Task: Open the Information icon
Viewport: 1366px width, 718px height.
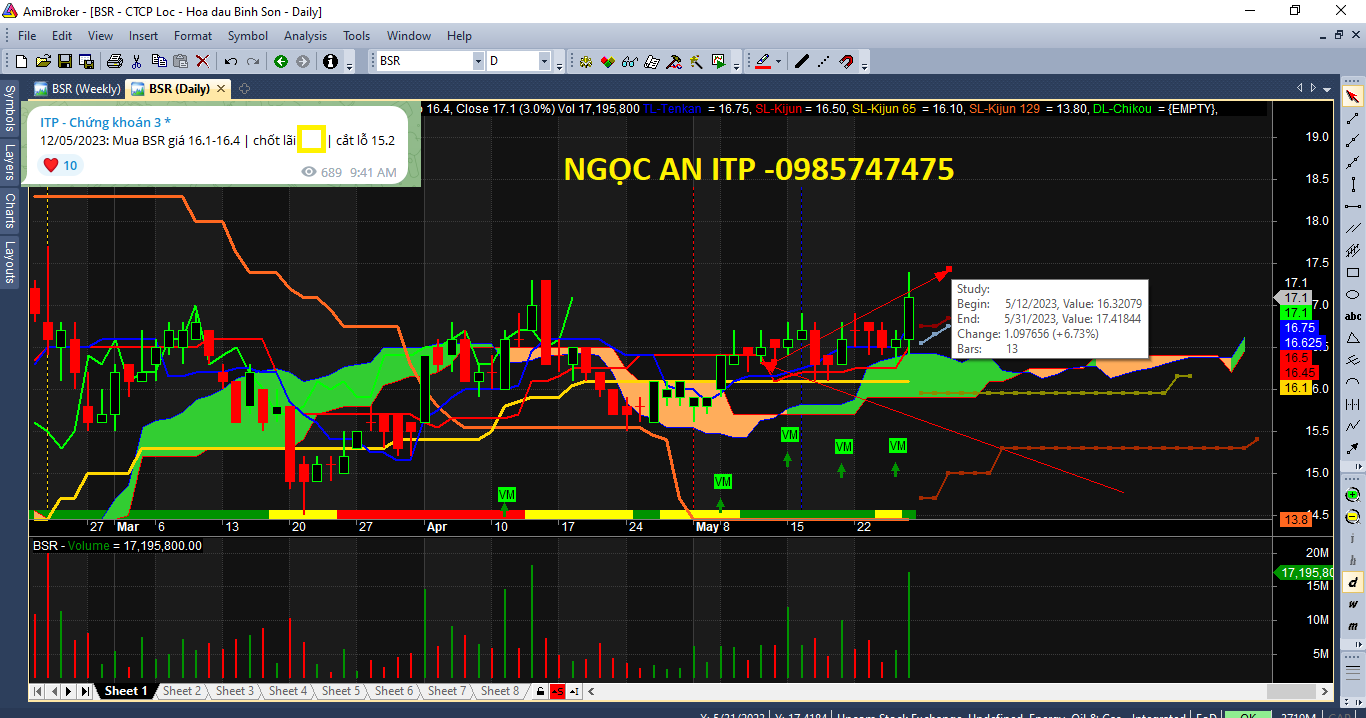Action: pyautogui.click(x=331, y=61)
